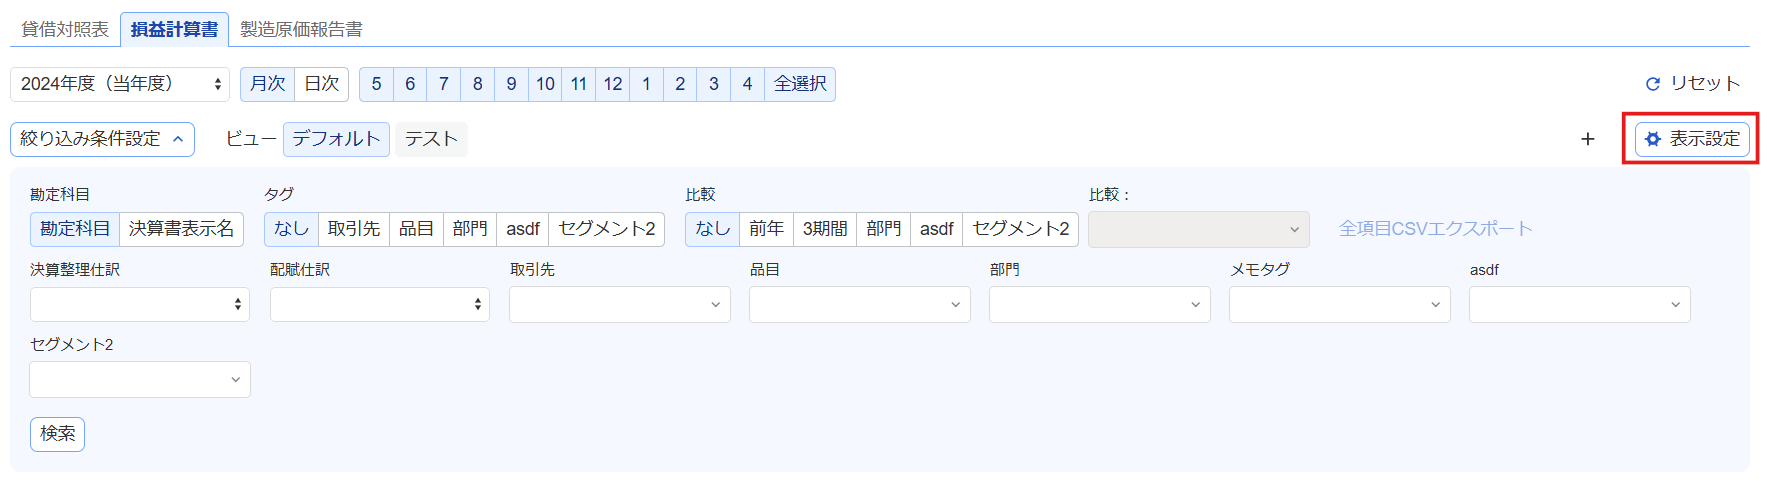Select month 10
1767x481 pixels.
[x=545, y=84]
